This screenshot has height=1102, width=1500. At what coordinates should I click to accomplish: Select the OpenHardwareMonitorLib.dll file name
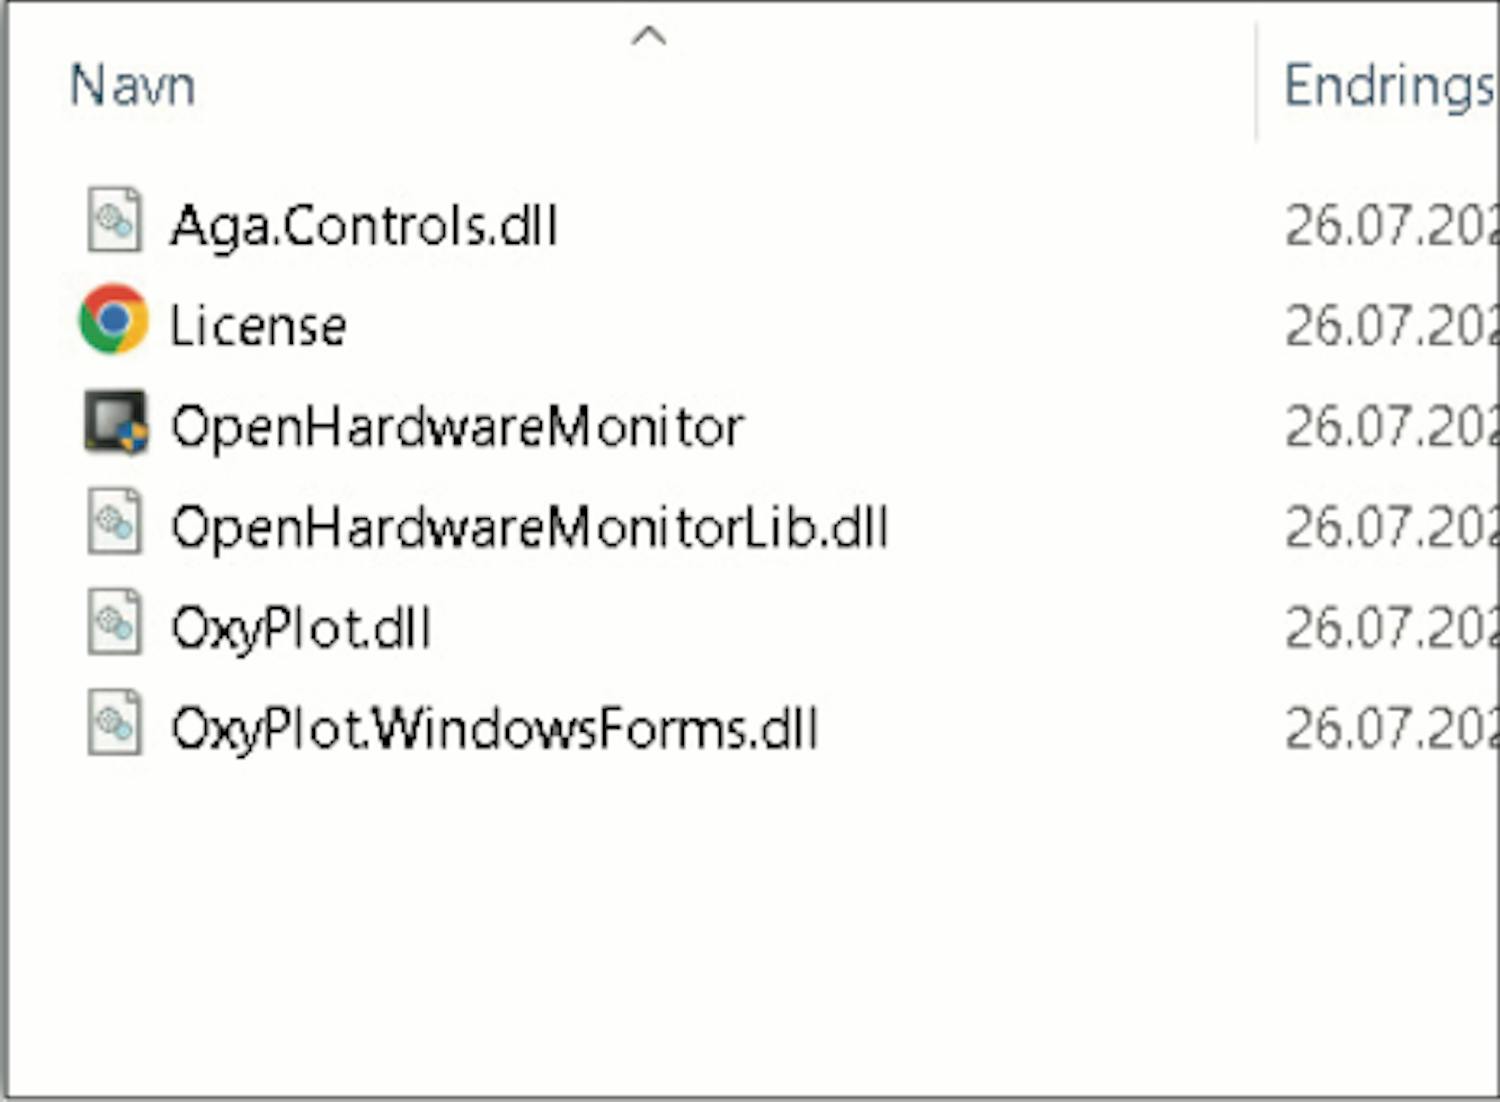(529, 527)
